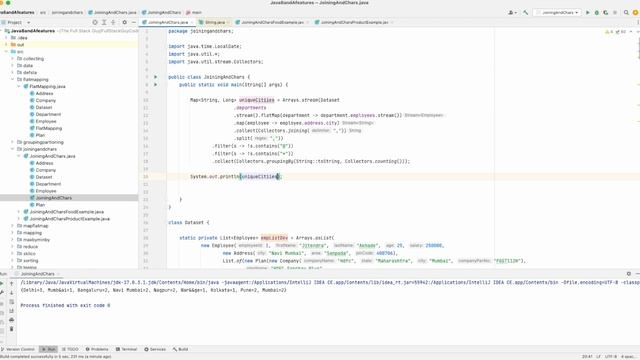Click joiningandchars in the breadcrumb bar
The height and width of the screenshot is (360, 640).
pyautogui.click(x=67, y=13)
